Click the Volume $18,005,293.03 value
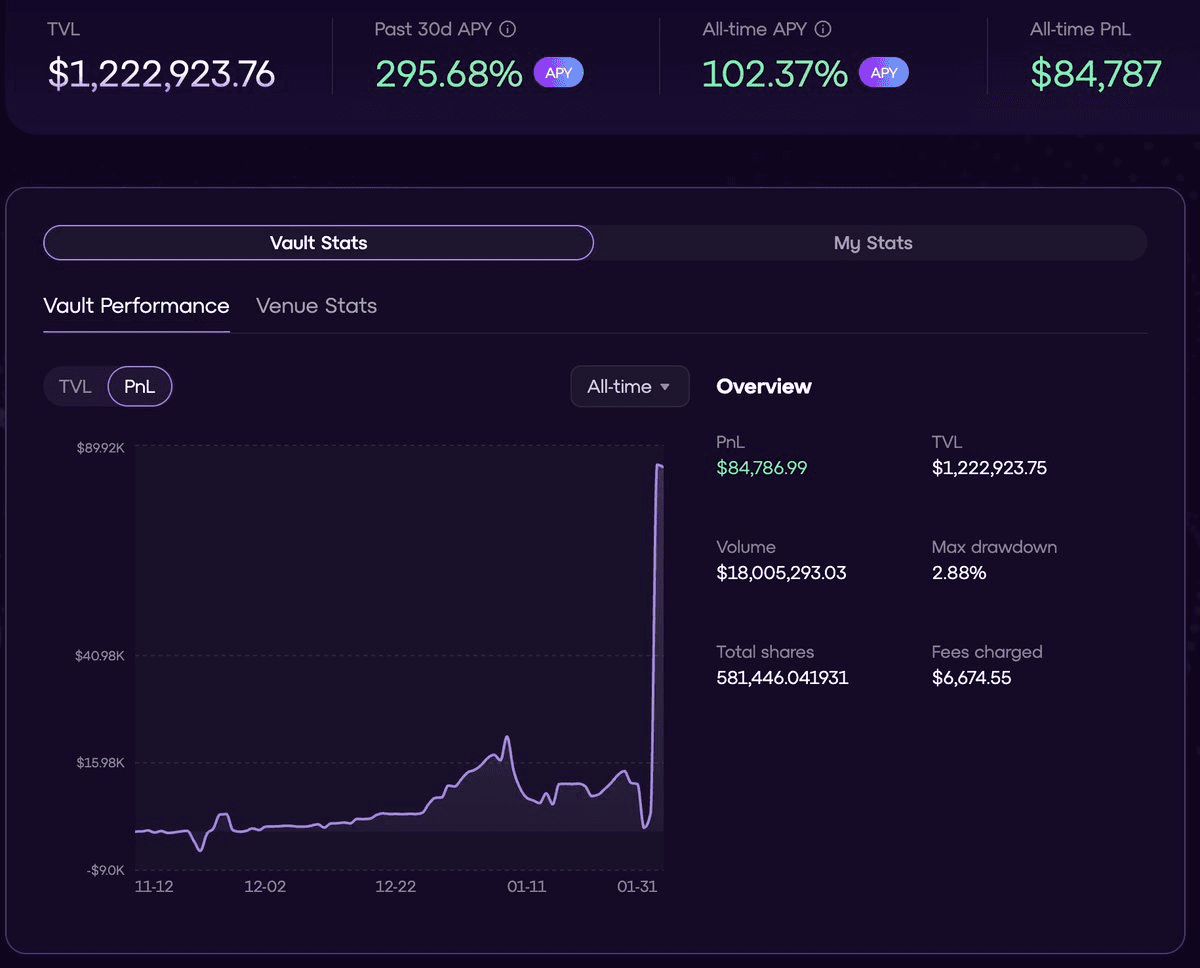This screenshot has height=968, width=1200. pyautogui.click(x=781, y=573)
